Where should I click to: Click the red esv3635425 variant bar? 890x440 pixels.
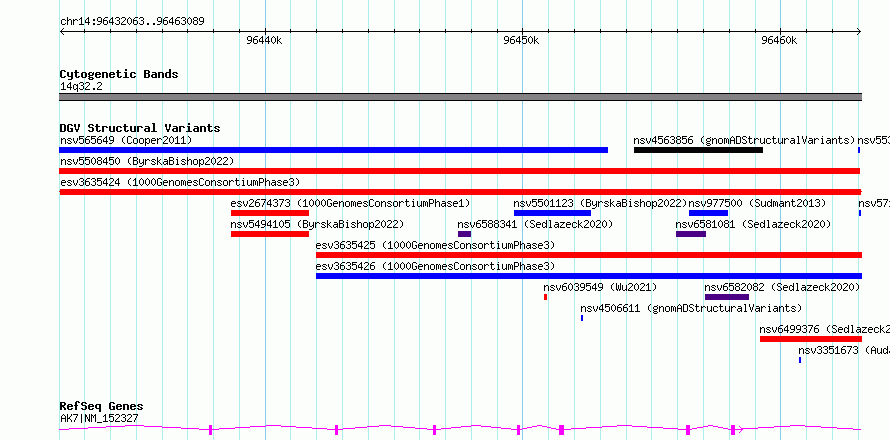589,255
